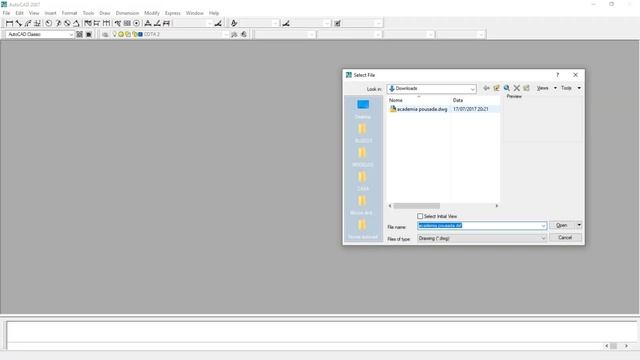The height and width of the screenshot is (360, 640).
Task: Click the Tolerance tool icon
Action: coord(127,23)
